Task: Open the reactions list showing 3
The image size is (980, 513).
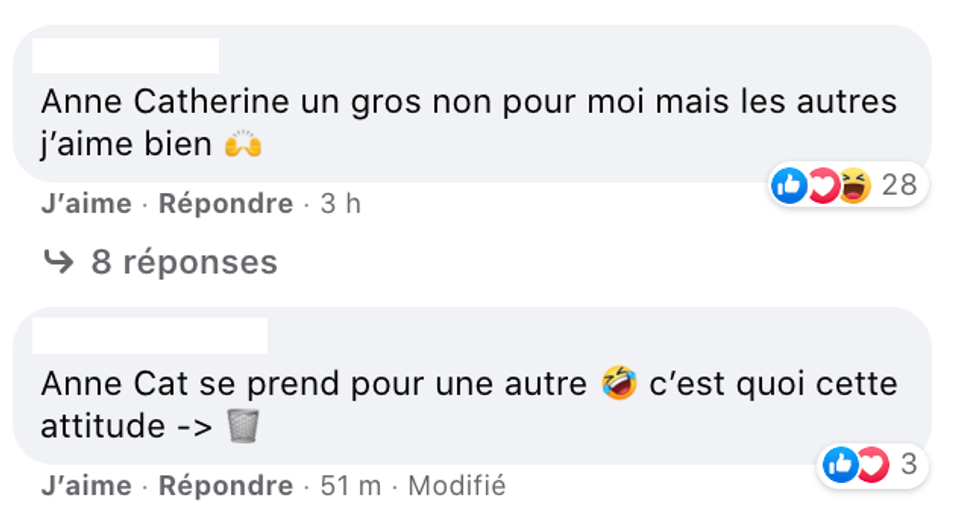Action: (908, 465)
